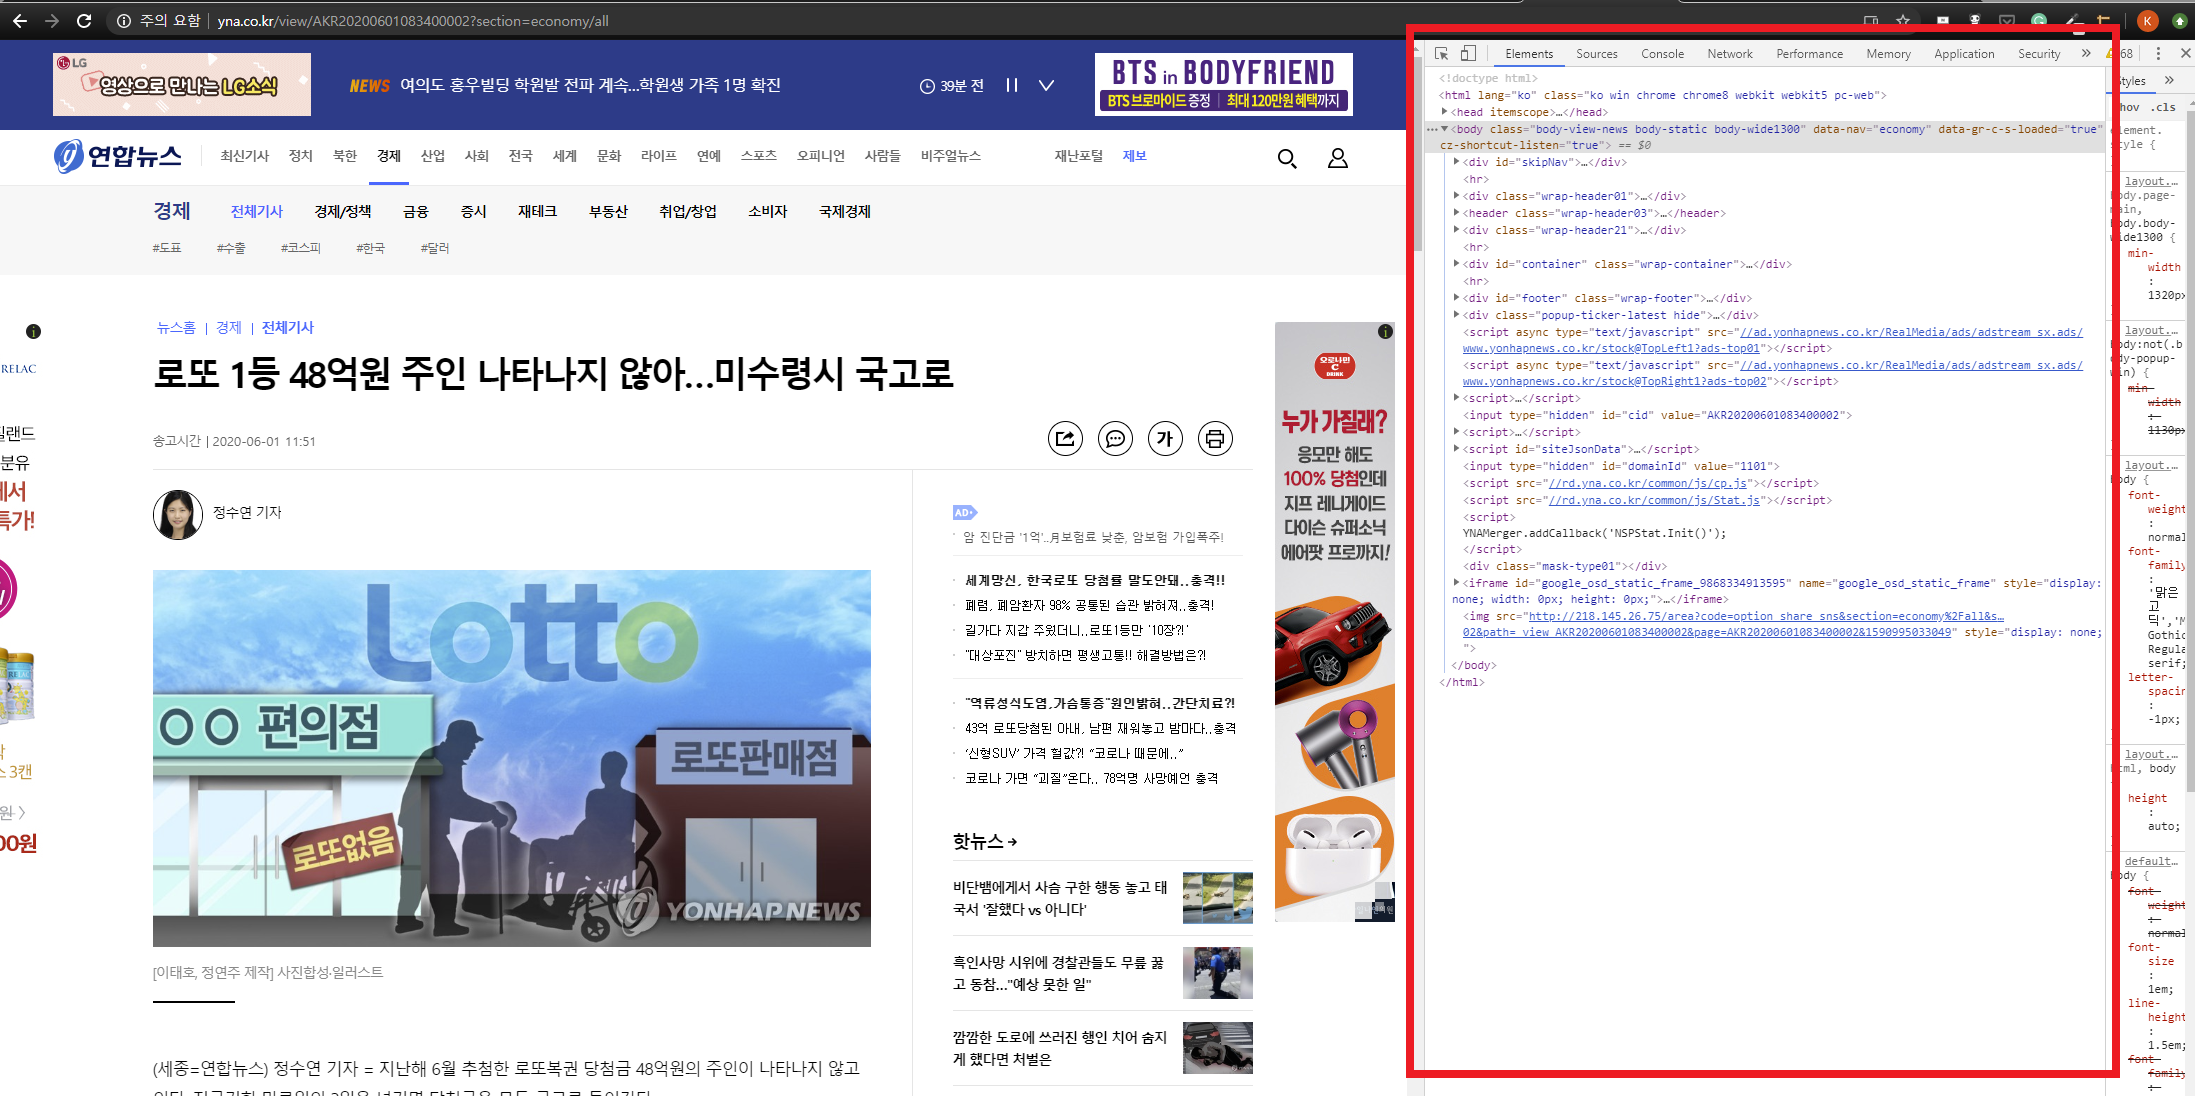Open site search magnifier icon
This screenshot has width=2195, height=1096.
pyautogui.click(x=1287, y=158)
